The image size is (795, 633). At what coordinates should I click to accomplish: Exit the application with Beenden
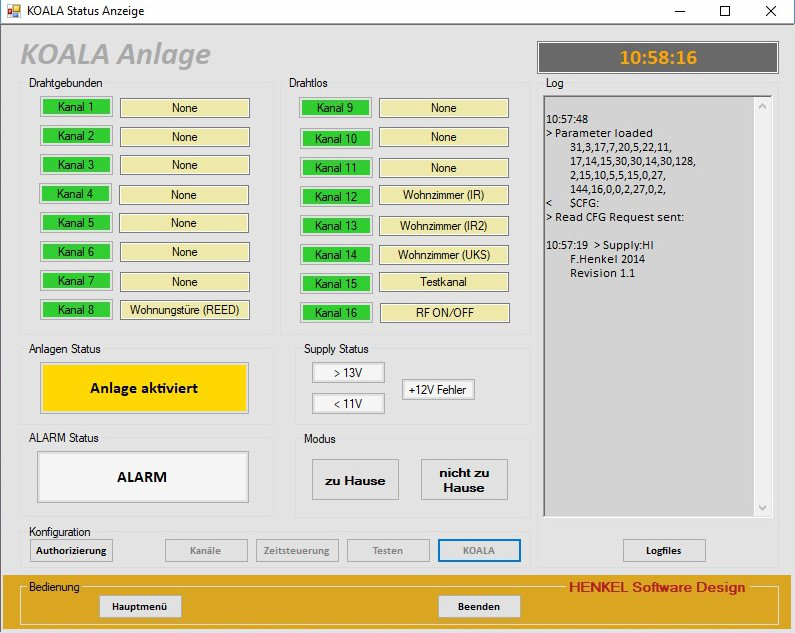(479, 606)
